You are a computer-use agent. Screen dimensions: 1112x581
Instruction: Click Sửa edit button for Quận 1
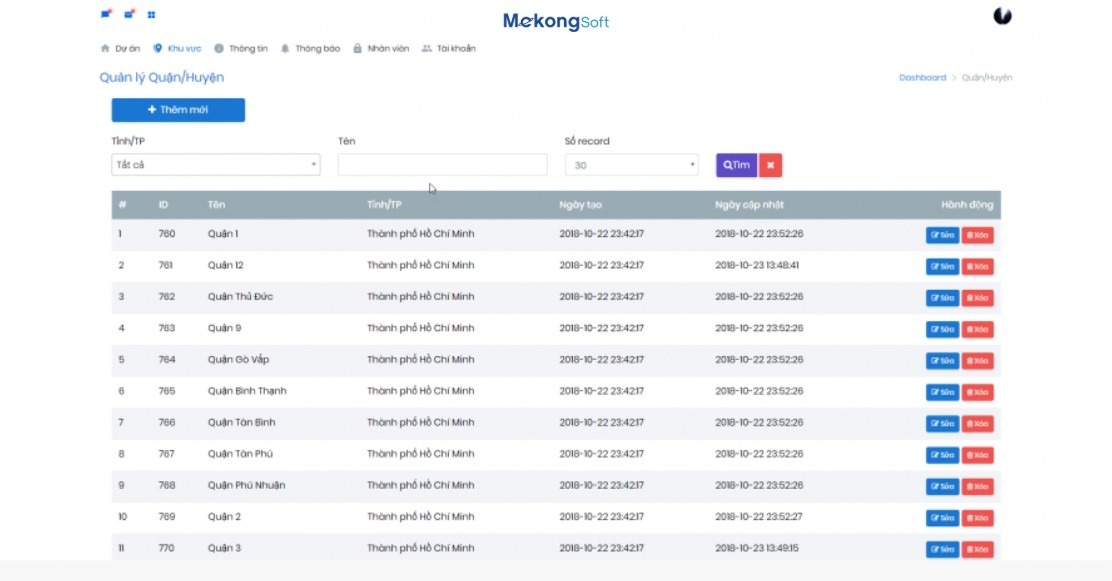(x=942, y=235)
